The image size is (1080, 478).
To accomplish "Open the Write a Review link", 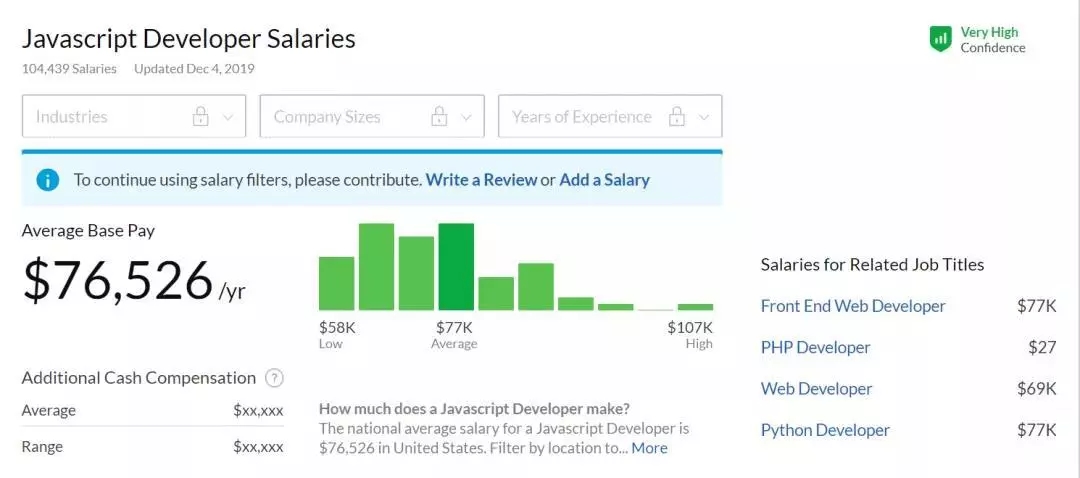I will (x=480, y=180).
